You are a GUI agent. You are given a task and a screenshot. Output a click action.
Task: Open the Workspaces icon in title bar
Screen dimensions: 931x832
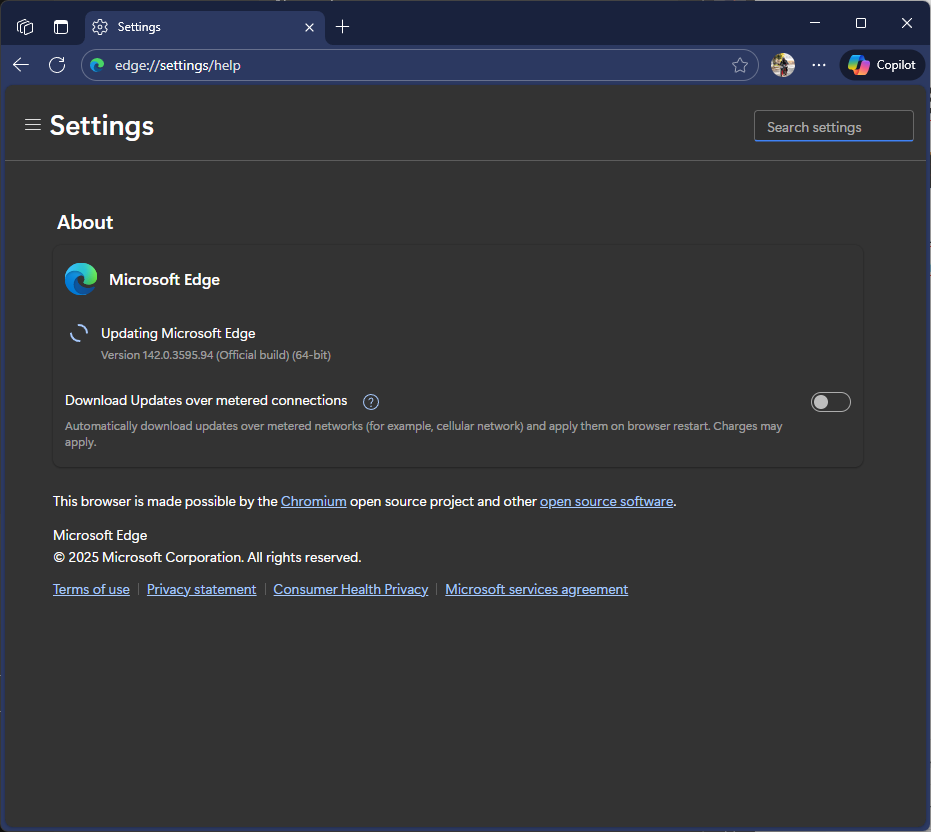[x=25, y=27]
